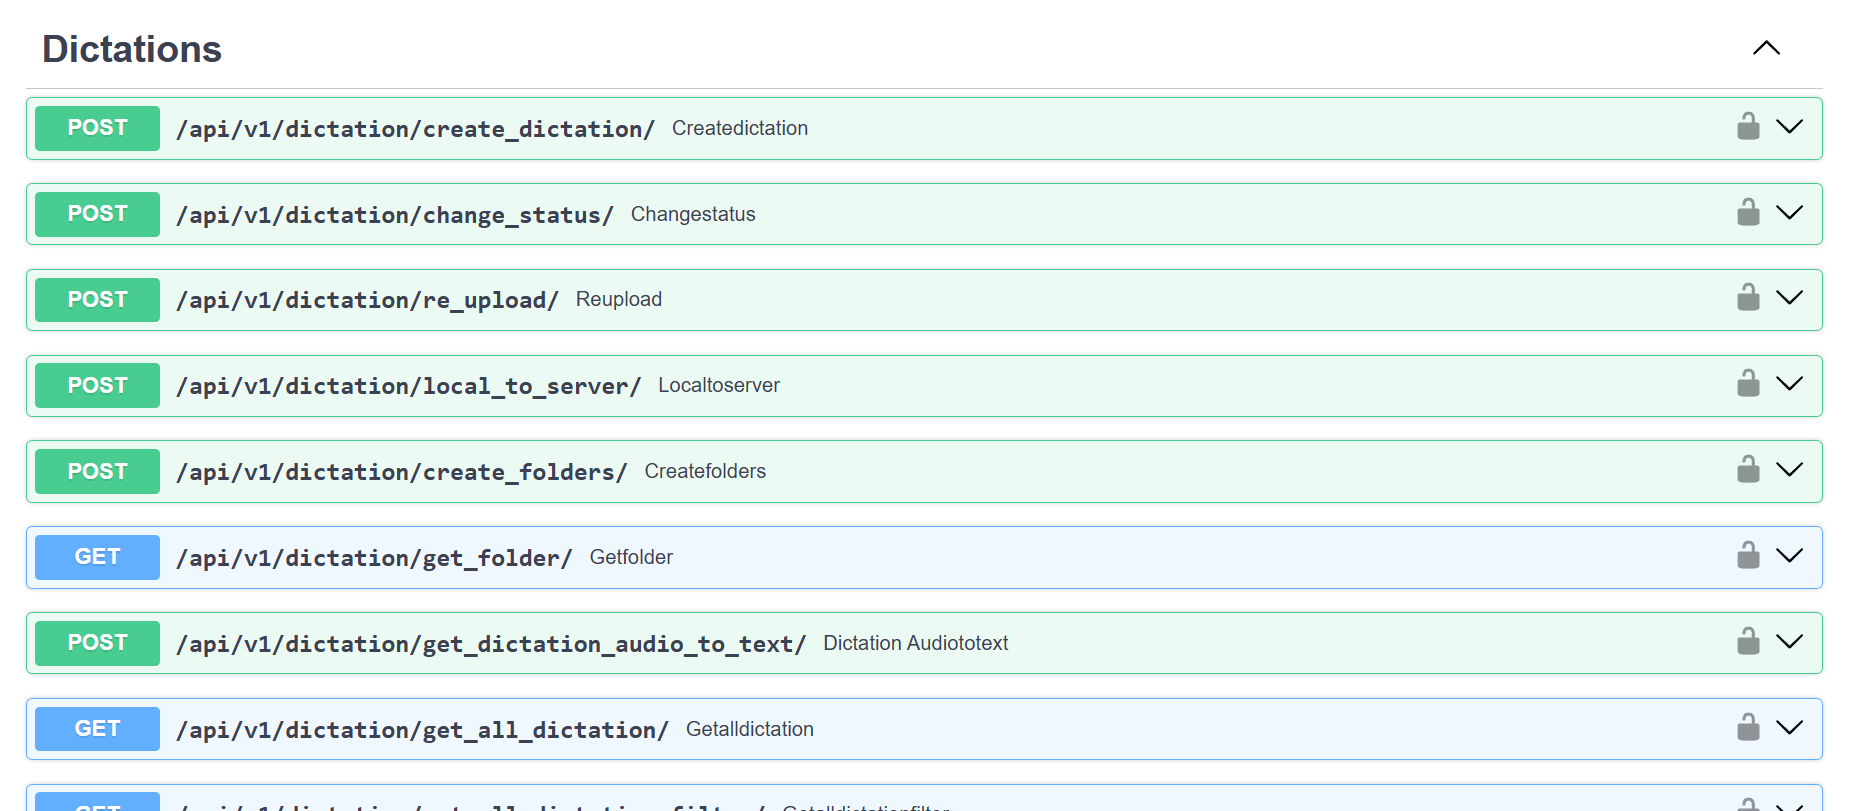The width and height of the screenshot is (1852, 811).
Task: Open the /api/v1/dictation/re_upload/ path
Action: tap(367, 300)
